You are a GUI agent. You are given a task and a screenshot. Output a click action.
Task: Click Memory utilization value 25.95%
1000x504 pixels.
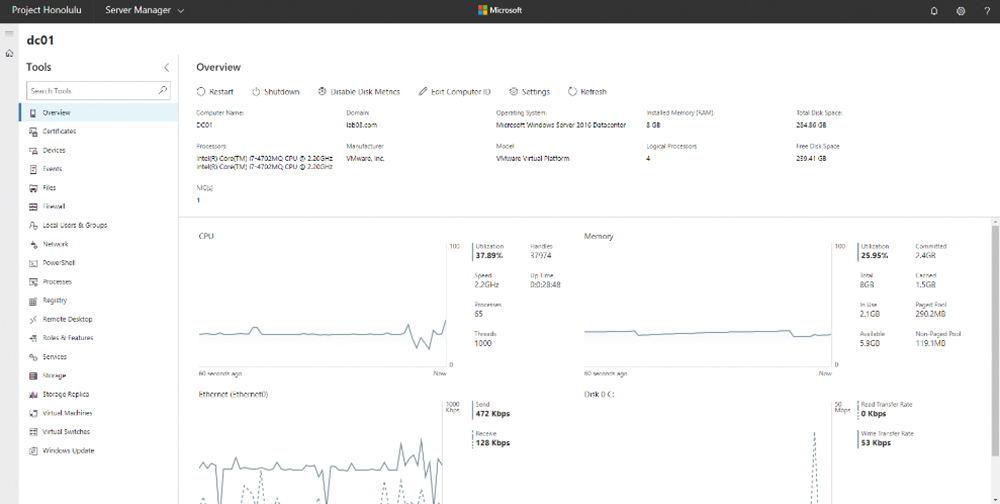tap(874, 256)
